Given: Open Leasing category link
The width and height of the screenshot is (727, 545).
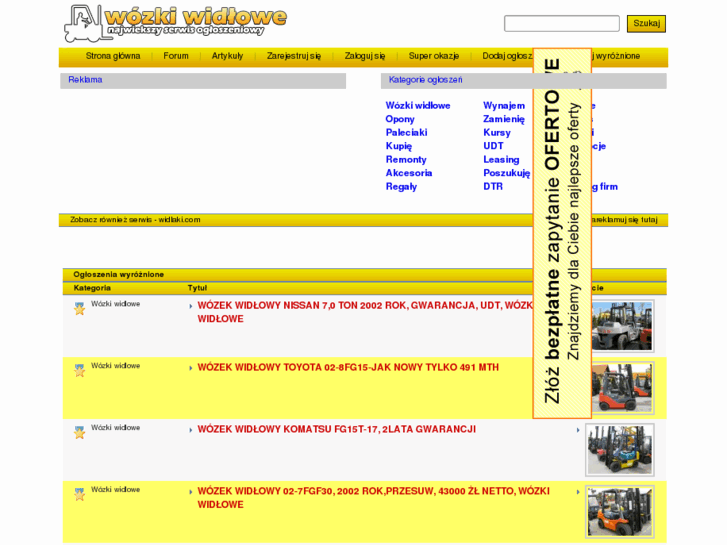Looking at the screenshot, I should [x=501, y=160].
